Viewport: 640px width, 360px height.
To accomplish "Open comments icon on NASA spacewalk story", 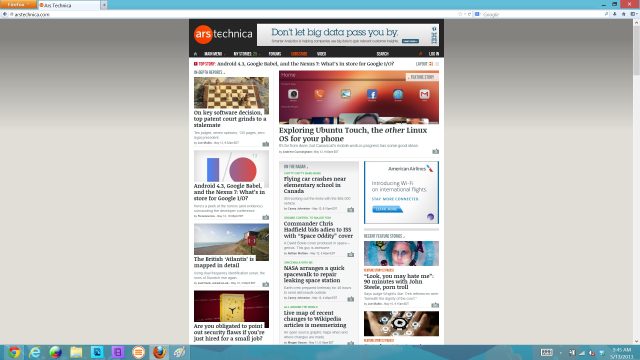I will (351, 299).
